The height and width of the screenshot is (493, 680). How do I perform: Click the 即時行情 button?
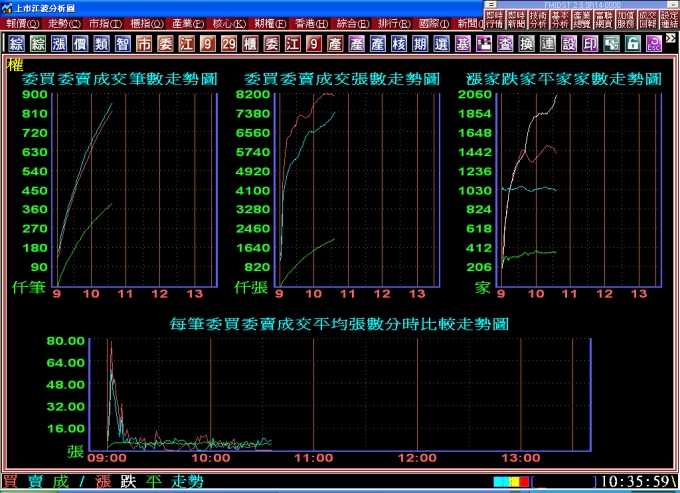pos(495,20)
